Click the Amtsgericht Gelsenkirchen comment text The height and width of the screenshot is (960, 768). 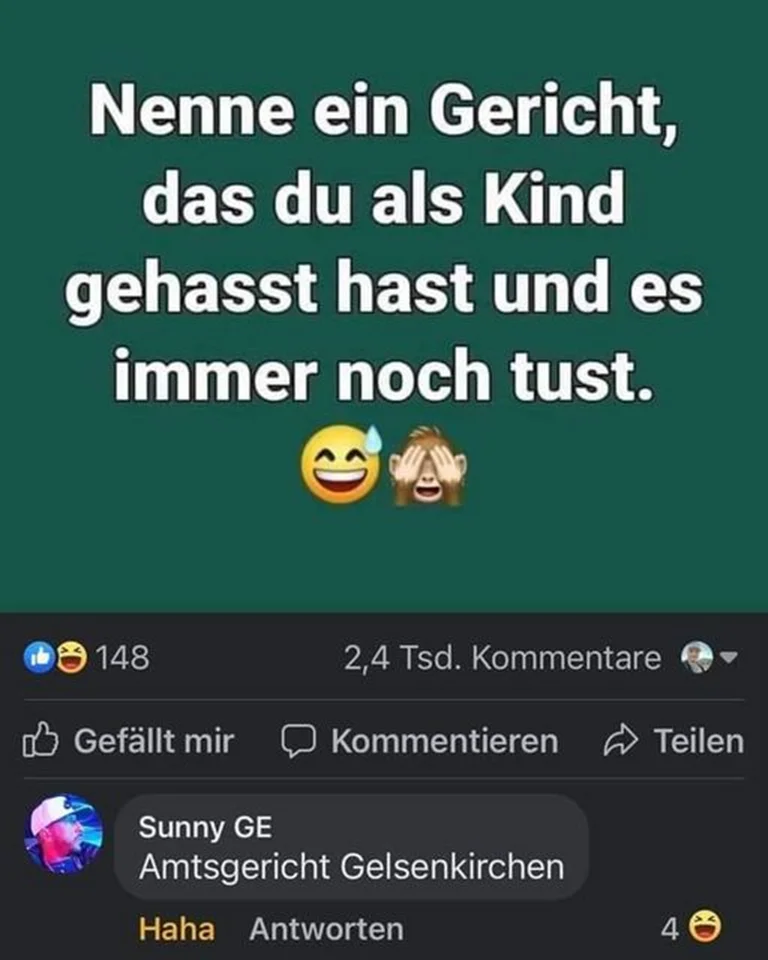point(352,867)
